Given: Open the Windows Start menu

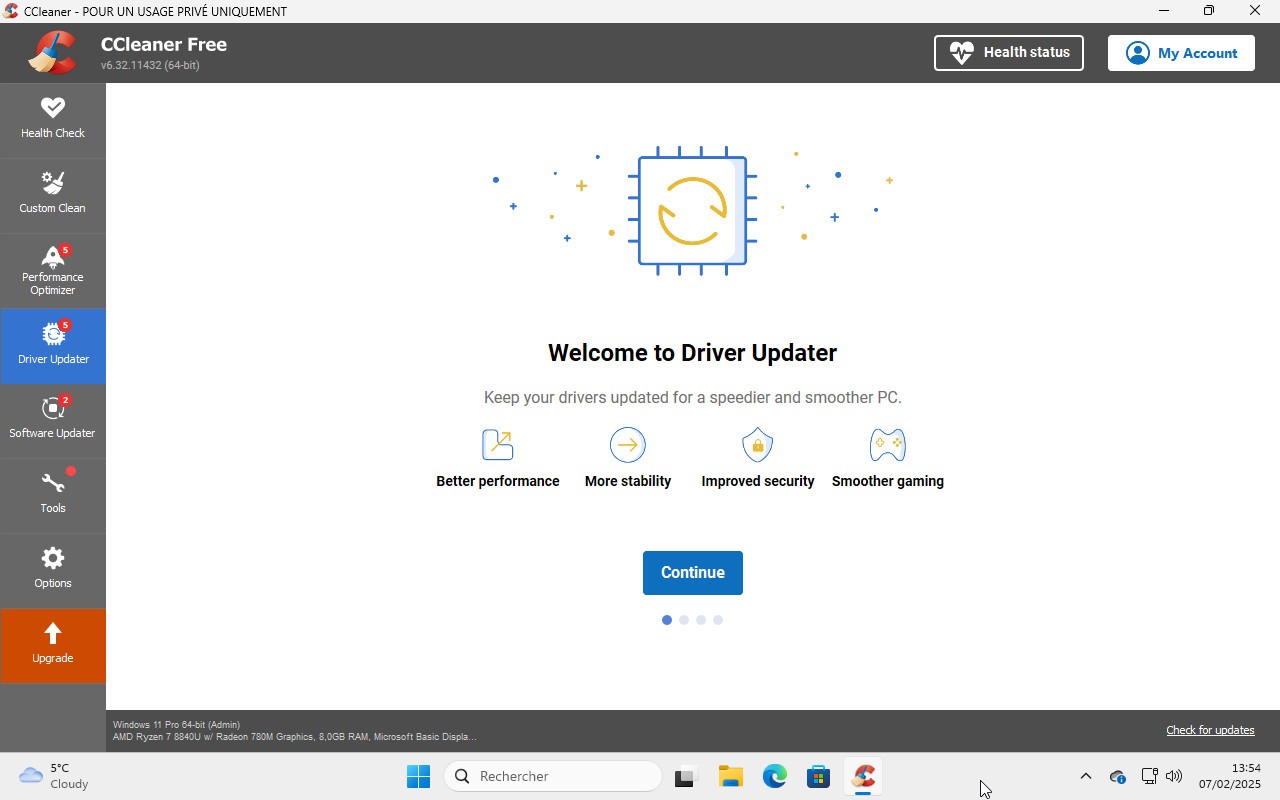Looking at the screenshot, I should click(418, 775).
